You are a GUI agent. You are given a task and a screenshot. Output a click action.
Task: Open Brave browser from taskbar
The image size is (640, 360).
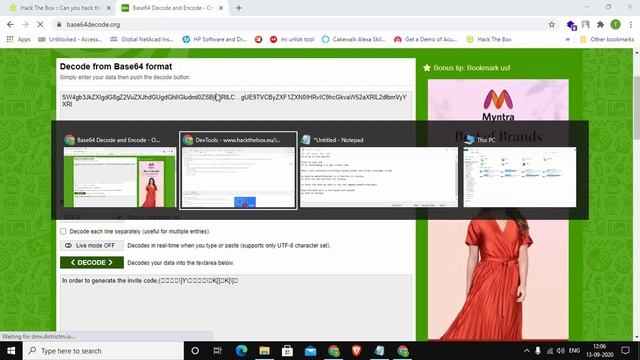(x=356, y=351)
